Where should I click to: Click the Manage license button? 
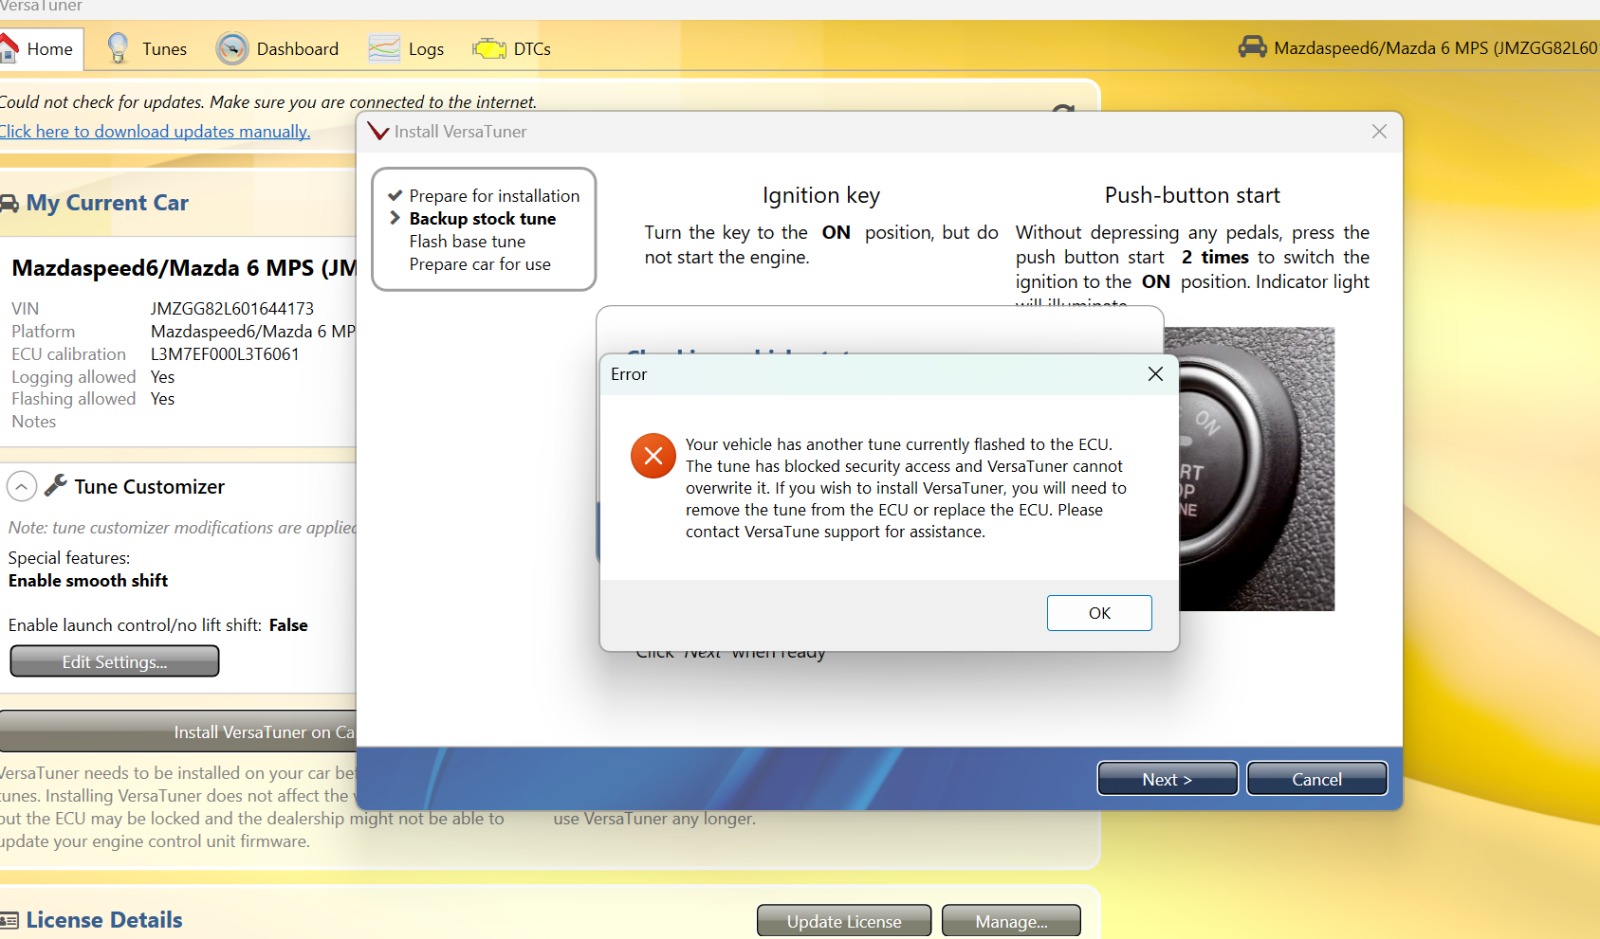[x=1011, y=921]
